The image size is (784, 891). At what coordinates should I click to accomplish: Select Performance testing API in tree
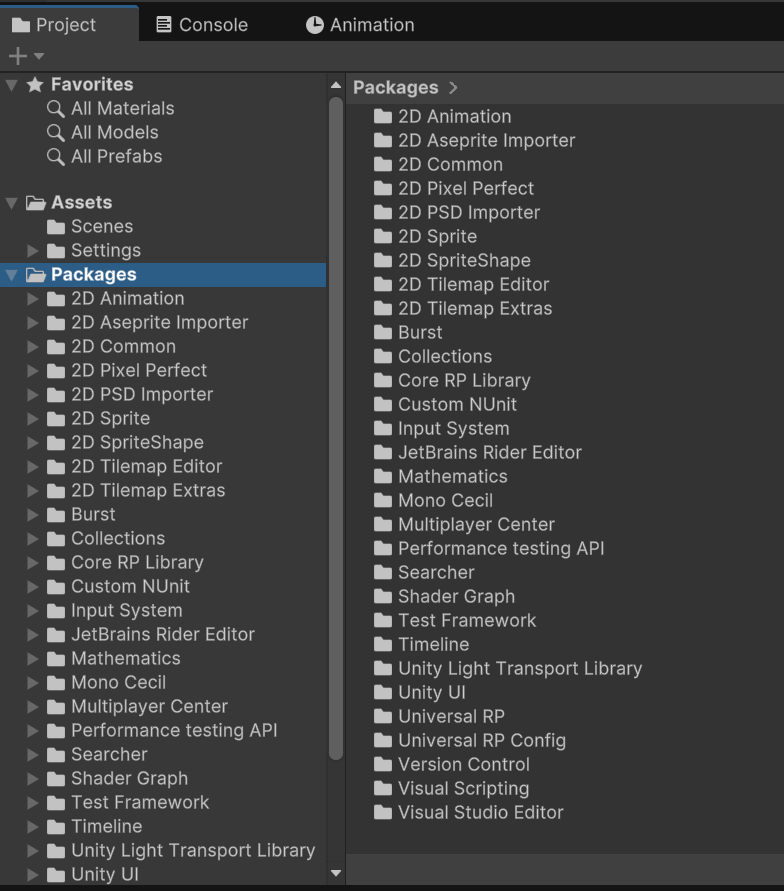[x=163, y=731]
